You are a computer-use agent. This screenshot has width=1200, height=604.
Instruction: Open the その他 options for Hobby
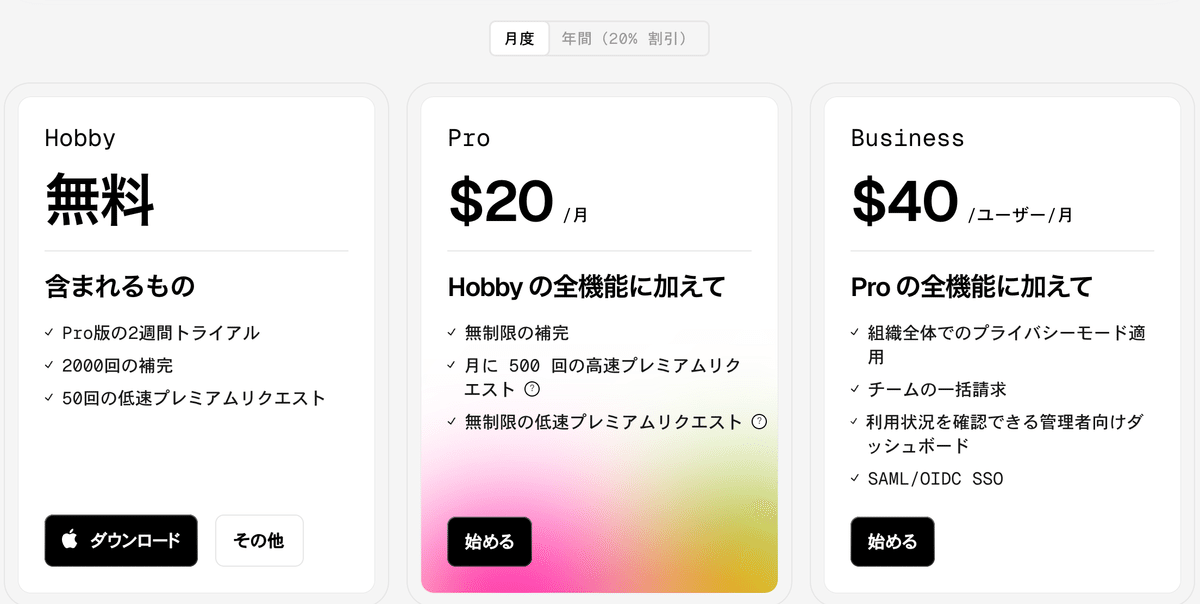259,540
